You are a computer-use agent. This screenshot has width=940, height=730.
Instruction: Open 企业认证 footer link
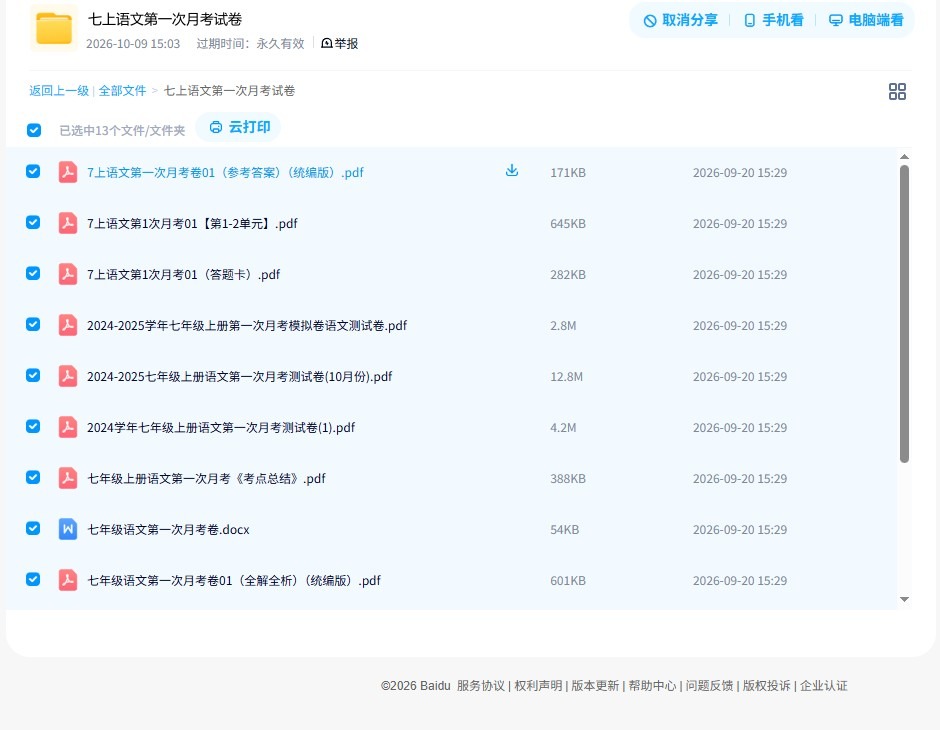824,686
